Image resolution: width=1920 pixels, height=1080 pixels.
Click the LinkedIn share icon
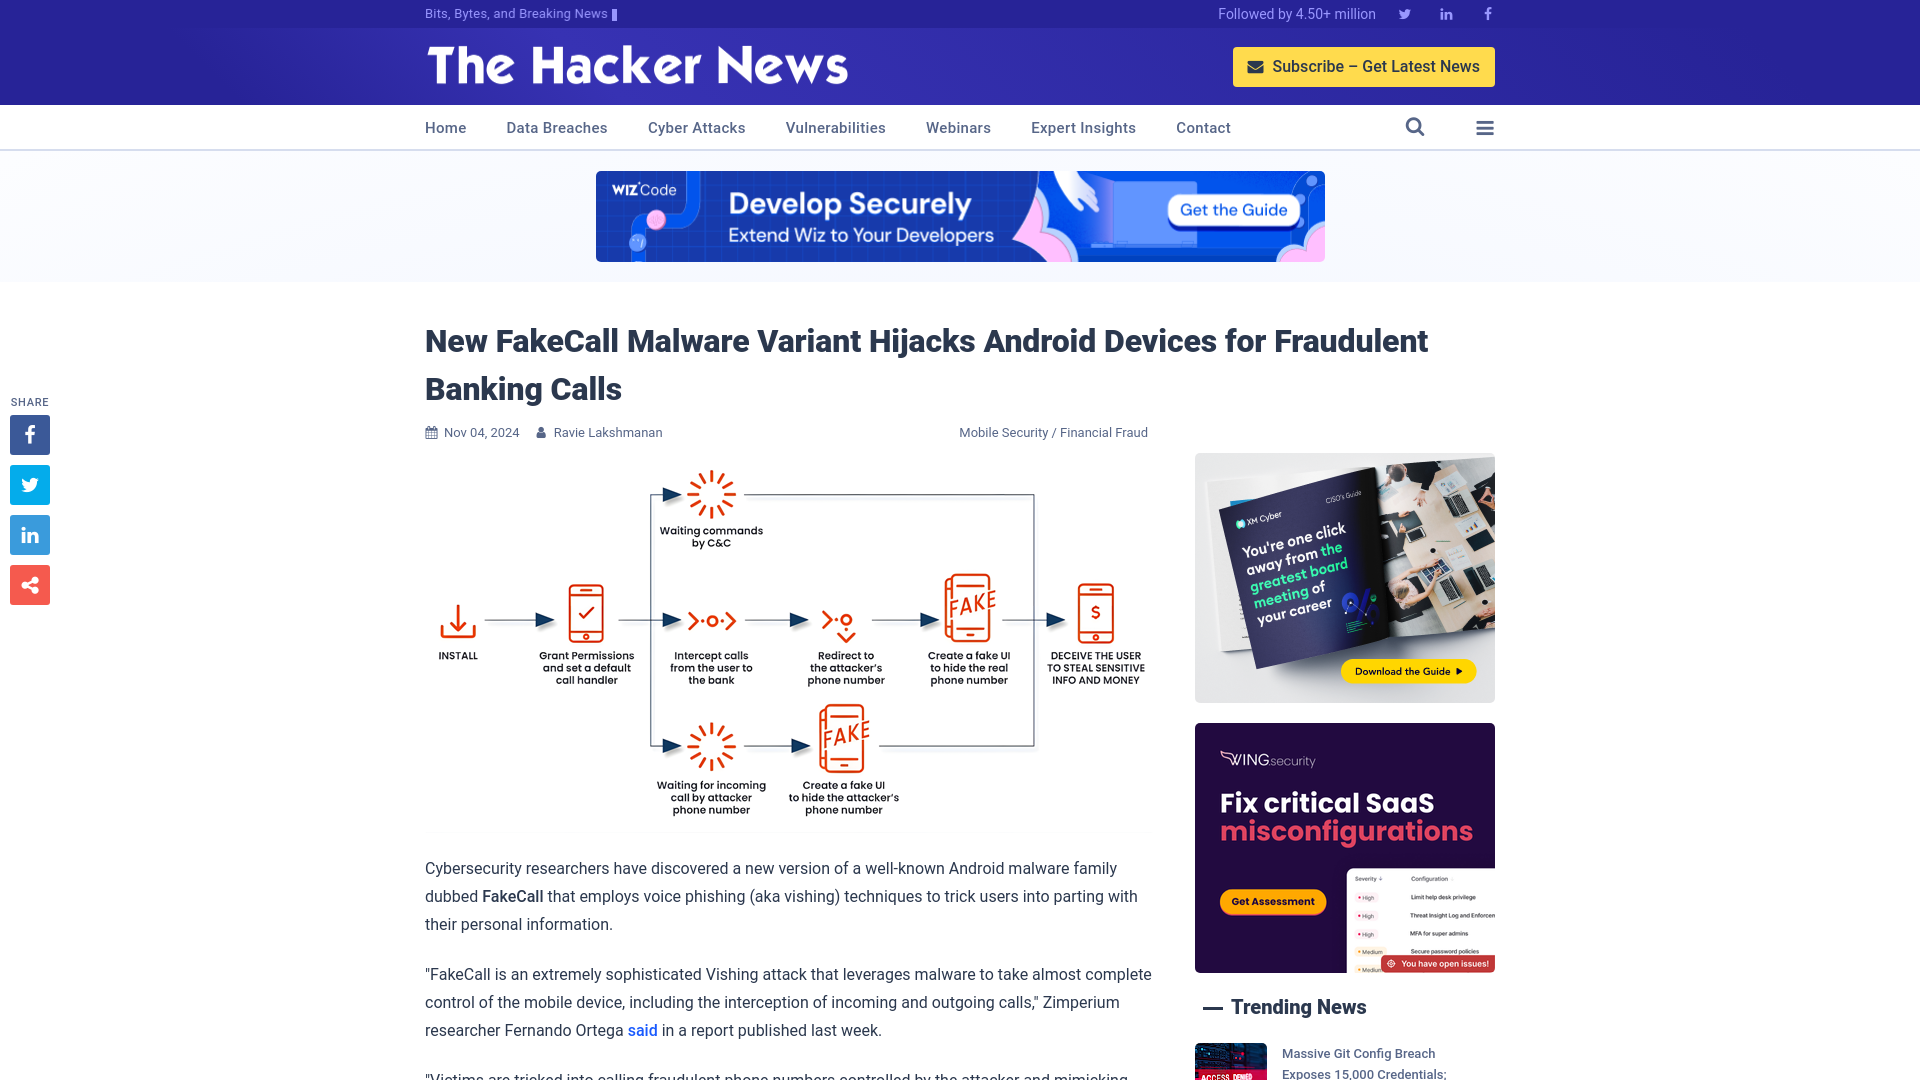(29, 534)
